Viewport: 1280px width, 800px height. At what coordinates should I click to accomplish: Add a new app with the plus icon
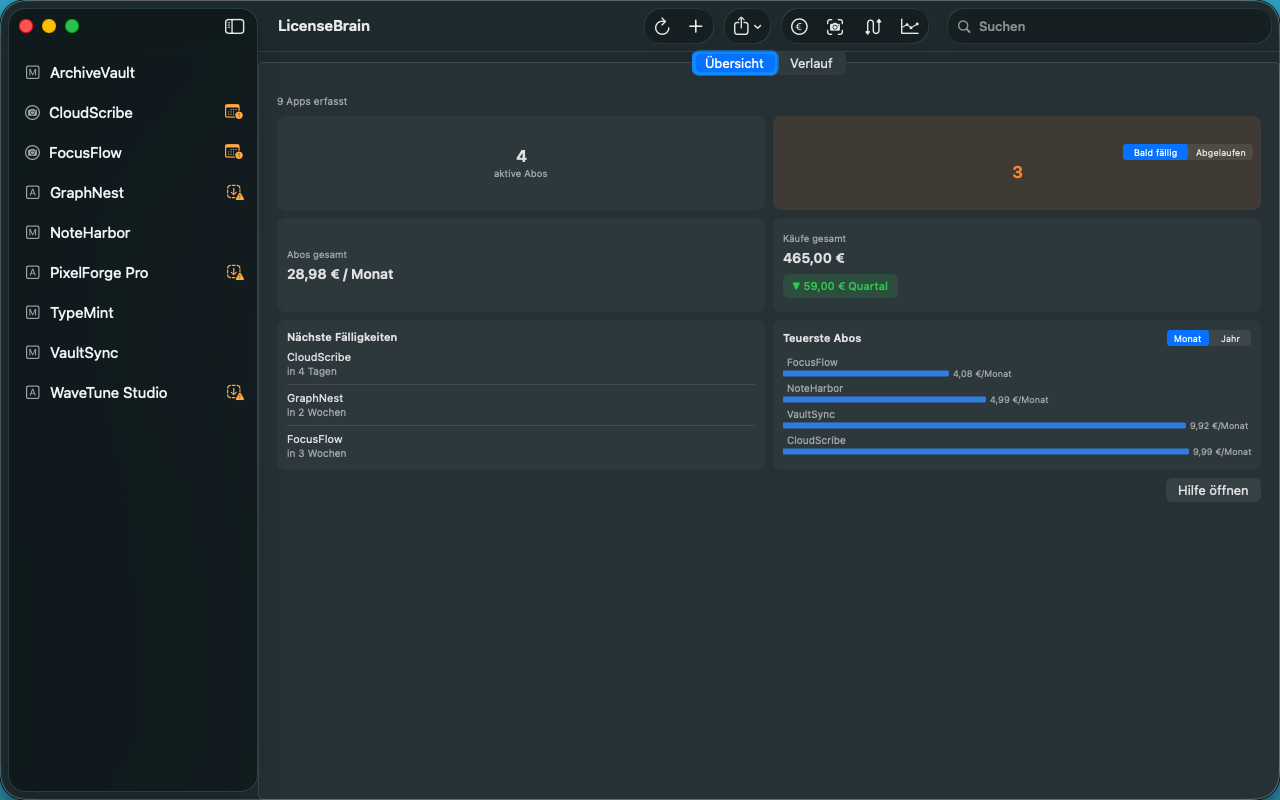[696, 27]
